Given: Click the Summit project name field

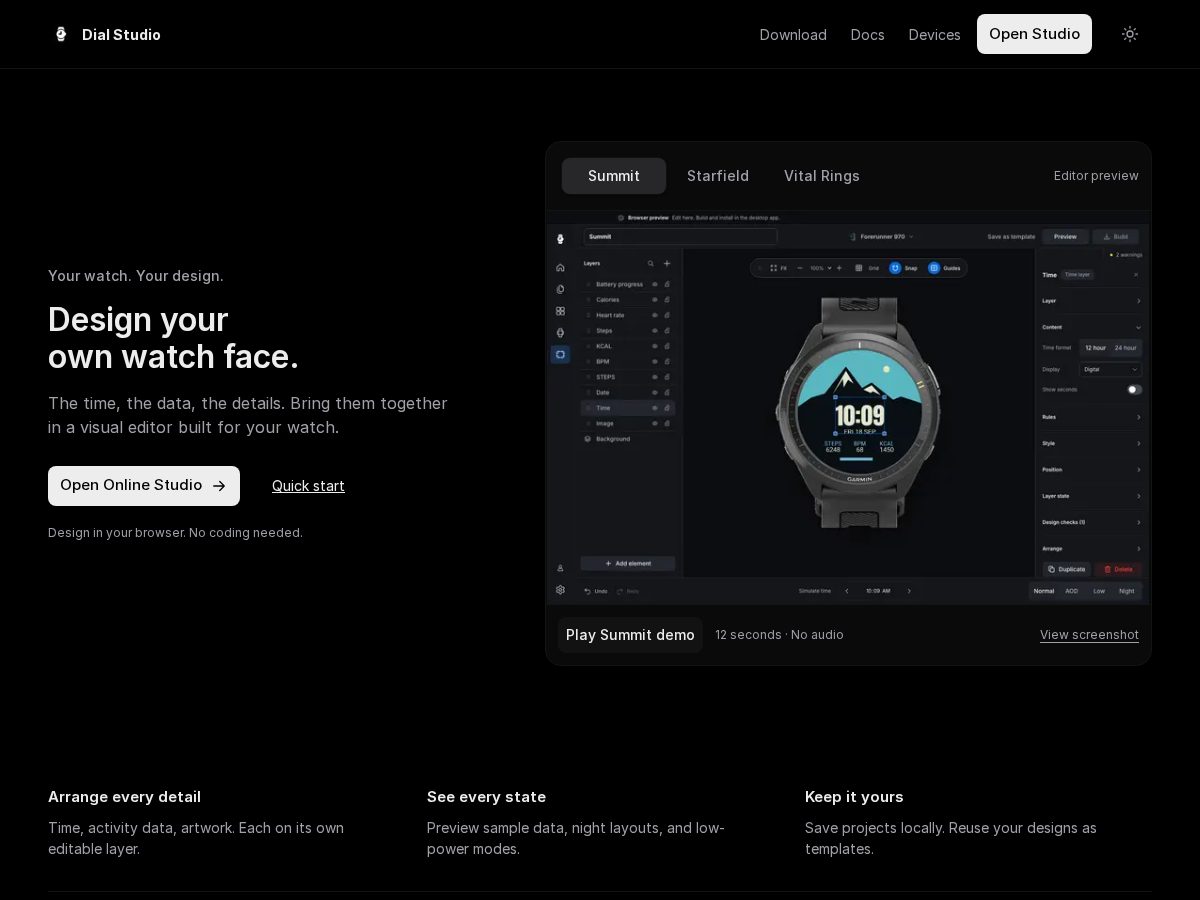Looking at the screenshot, I should tap(680, 237).
